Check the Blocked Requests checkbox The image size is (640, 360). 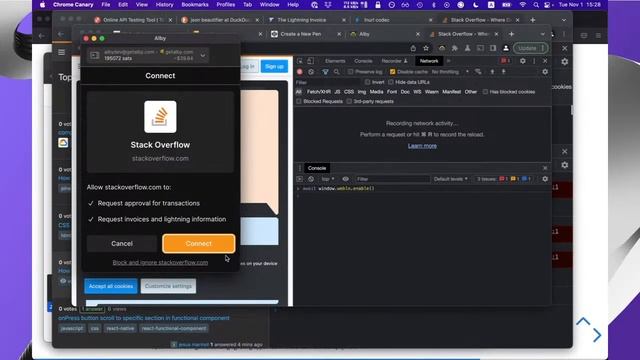click(x=299, y=101)
